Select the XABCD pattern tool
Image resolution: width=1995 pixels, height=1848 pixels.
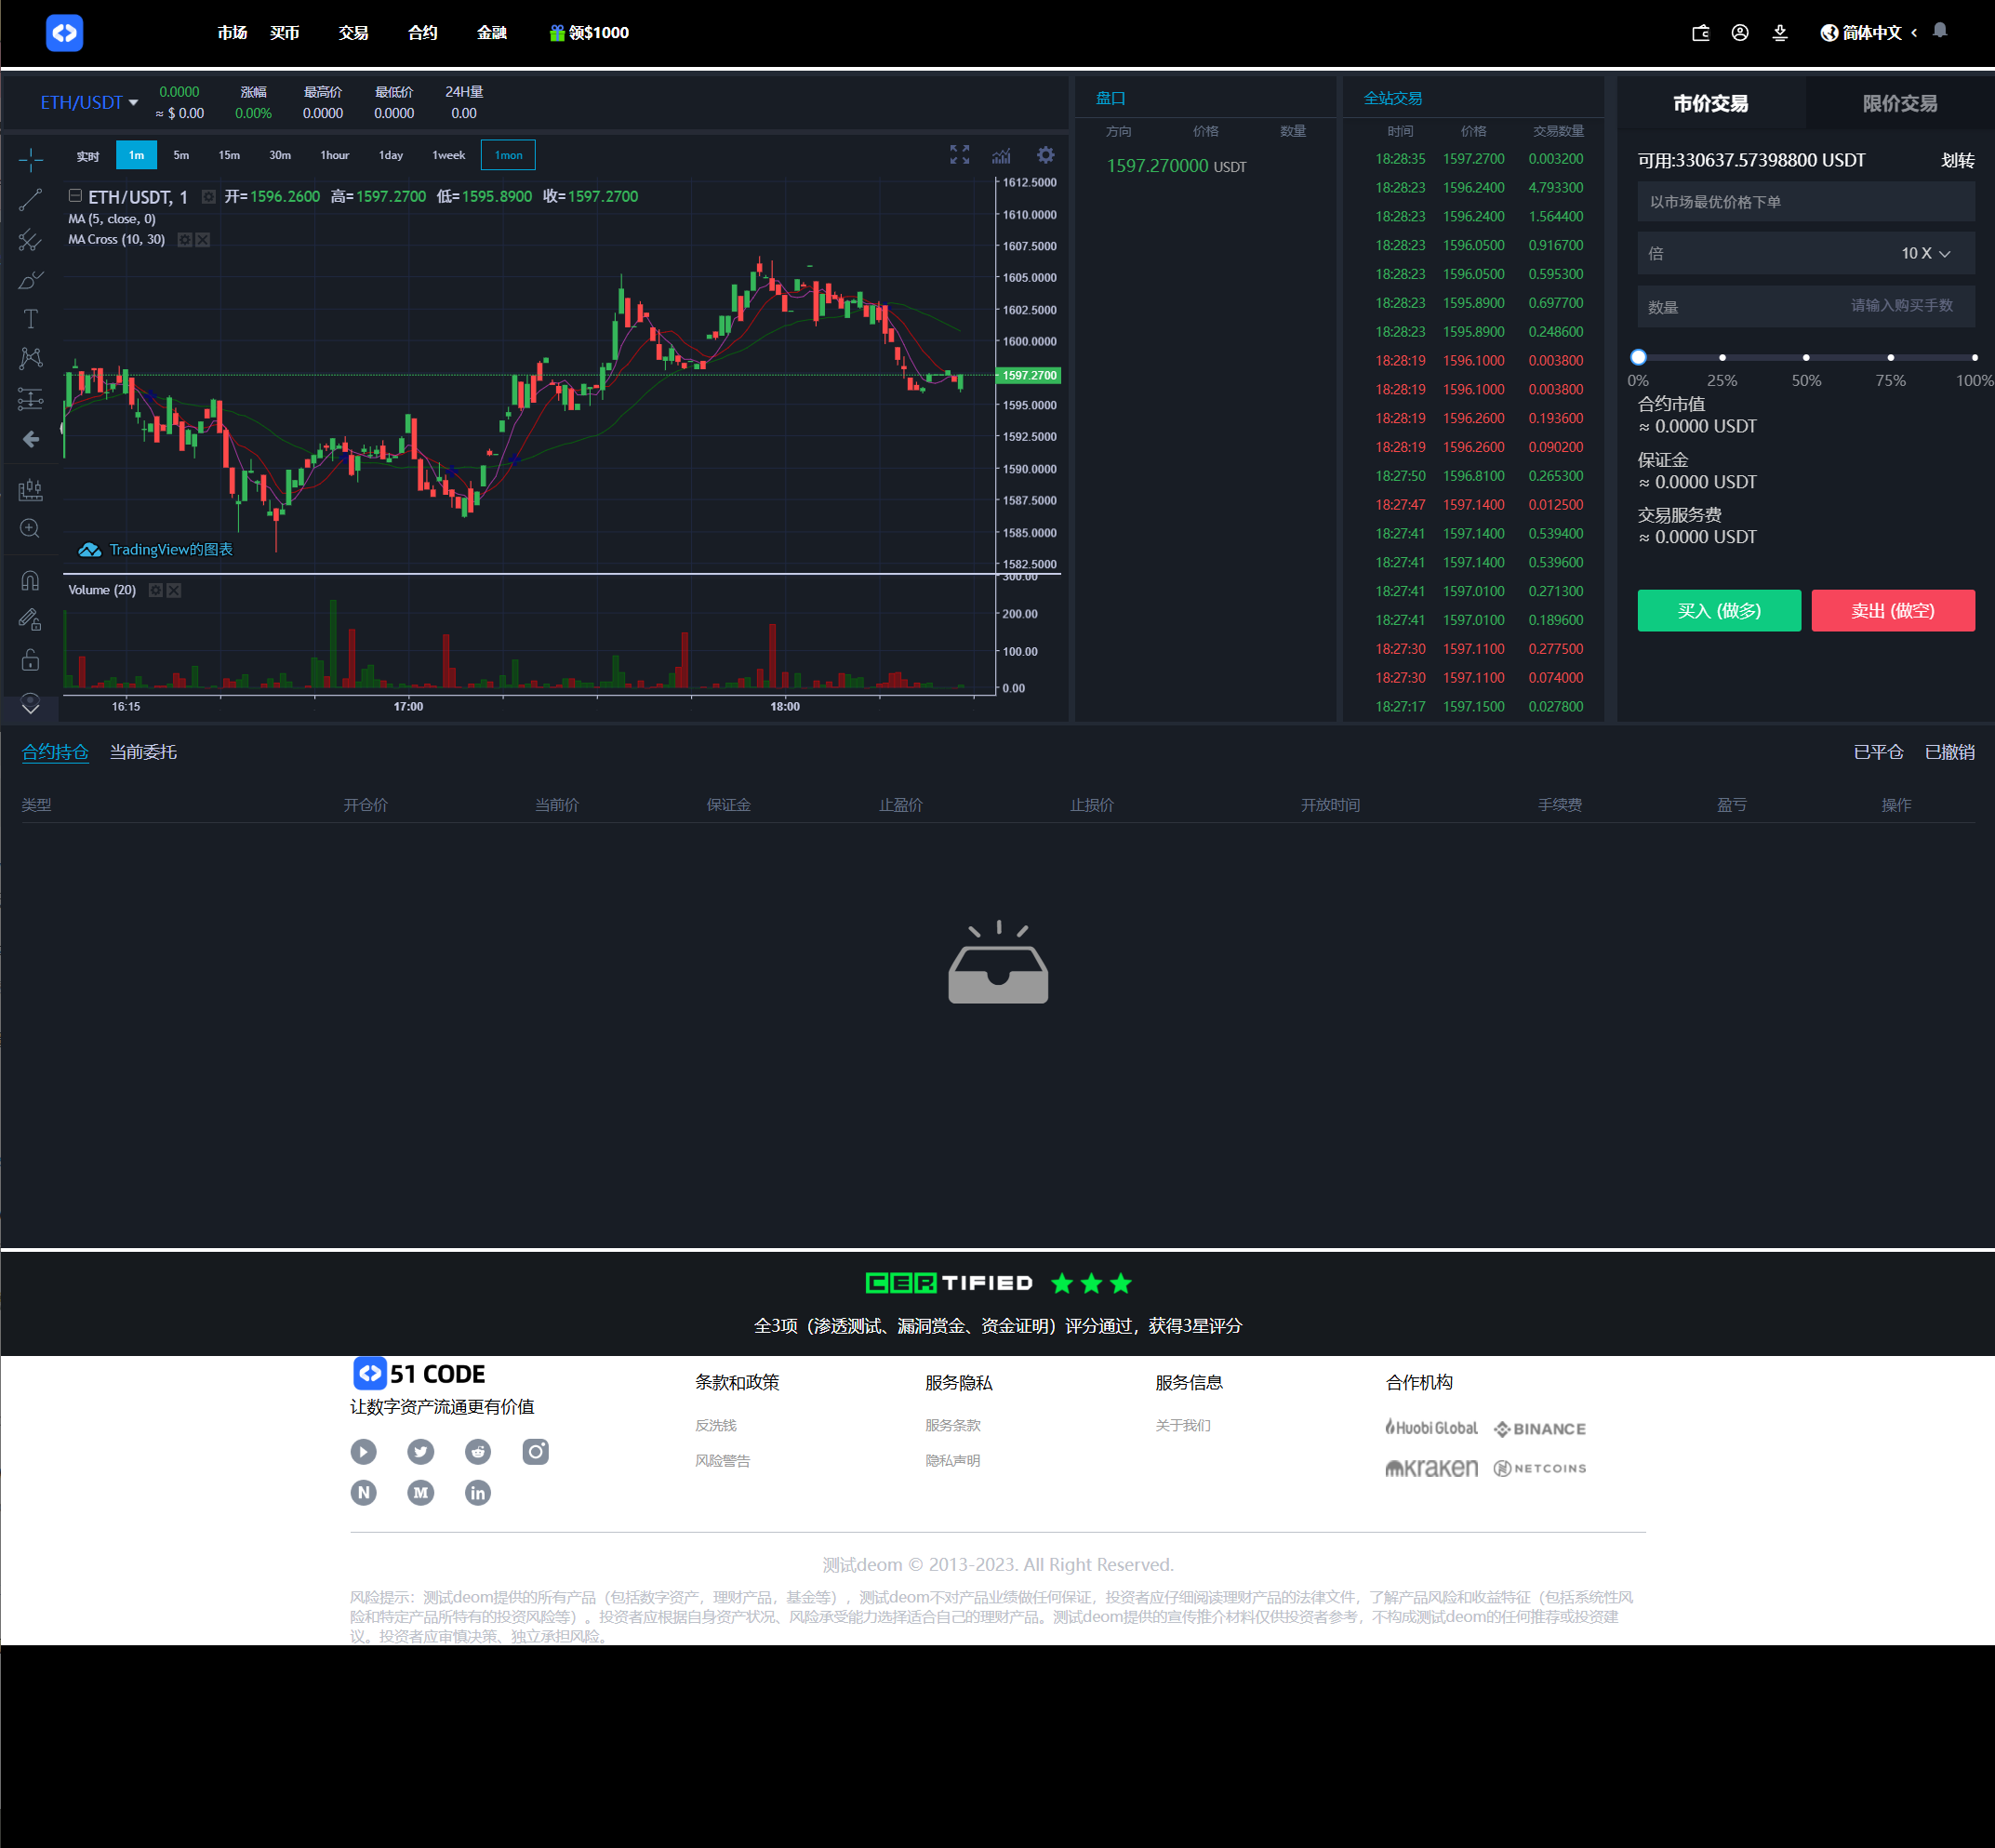30,358
